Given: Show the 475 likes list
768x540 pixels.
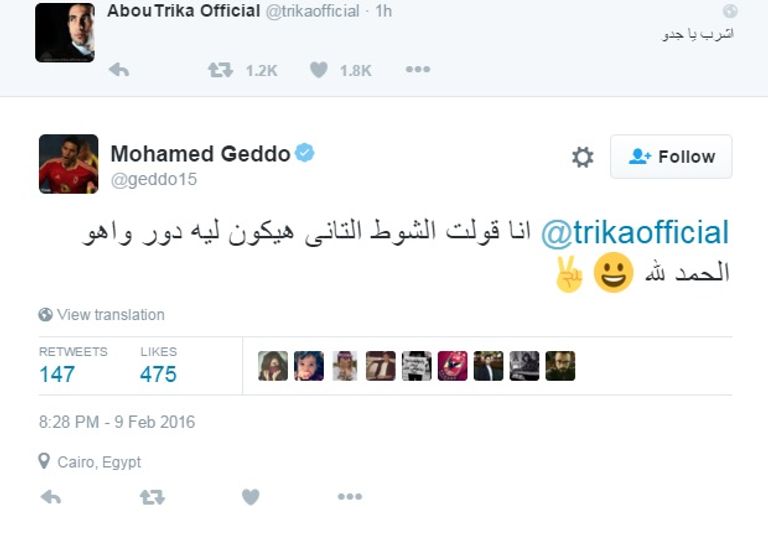Looking at the screenshot, I should (x=158, y=373).
